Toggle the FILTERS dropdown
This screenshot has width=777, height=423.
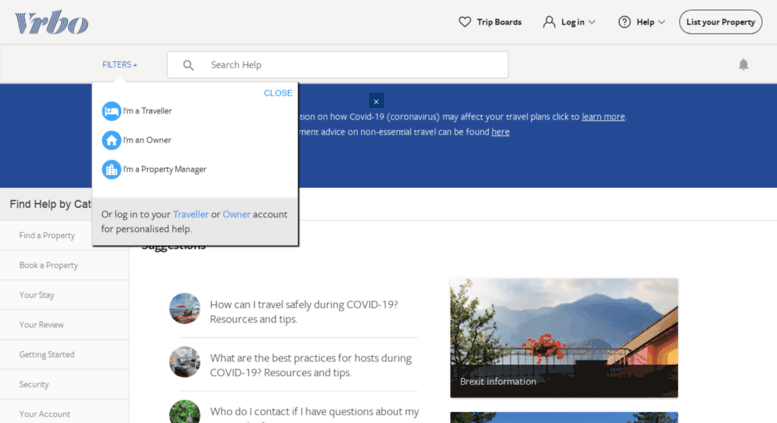tap(119, 64)
